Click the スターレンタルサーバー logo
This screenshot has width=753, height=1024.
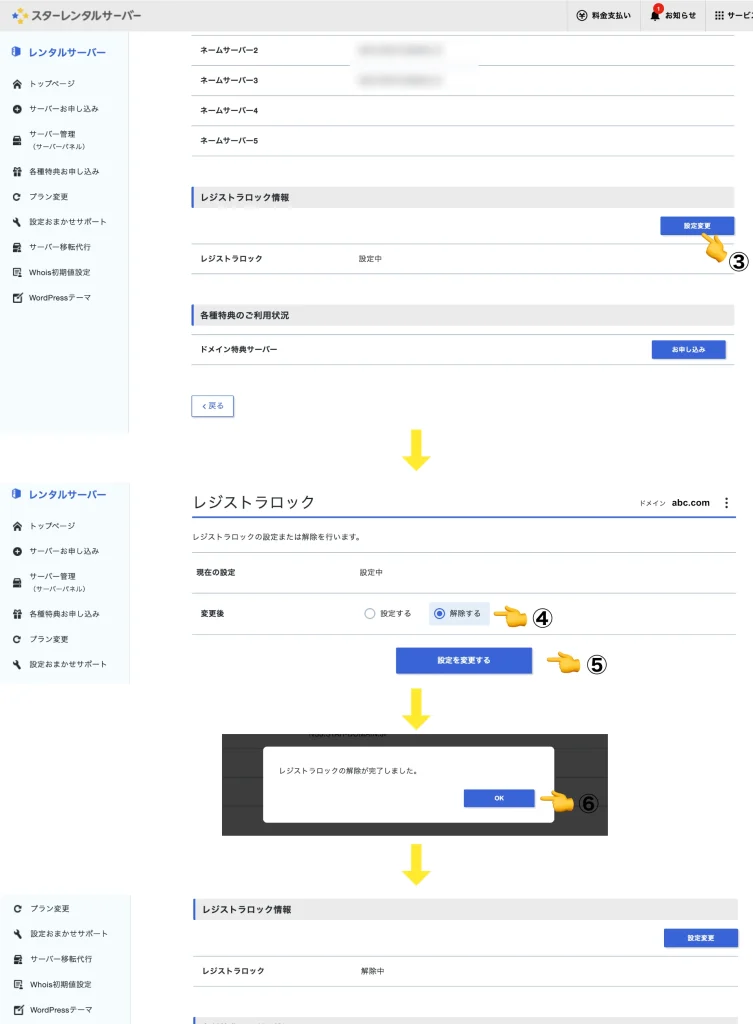(x=76, y=16)
